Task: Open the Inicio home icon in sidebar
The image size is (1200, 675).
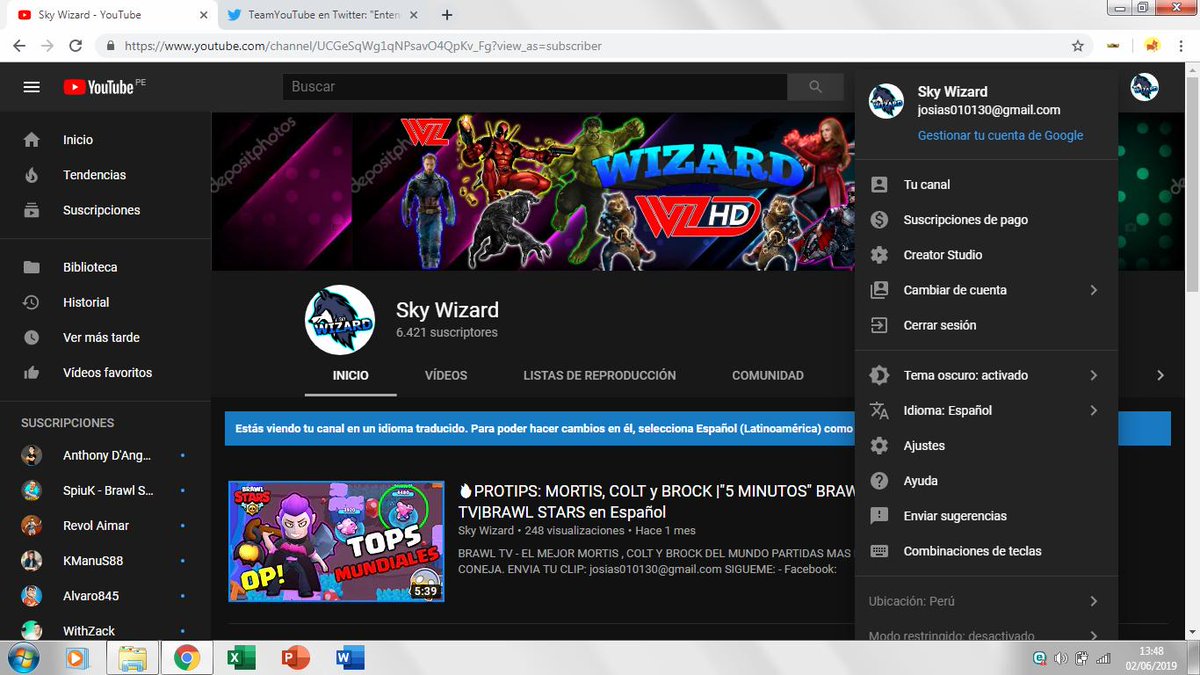Action: [32, 140]
